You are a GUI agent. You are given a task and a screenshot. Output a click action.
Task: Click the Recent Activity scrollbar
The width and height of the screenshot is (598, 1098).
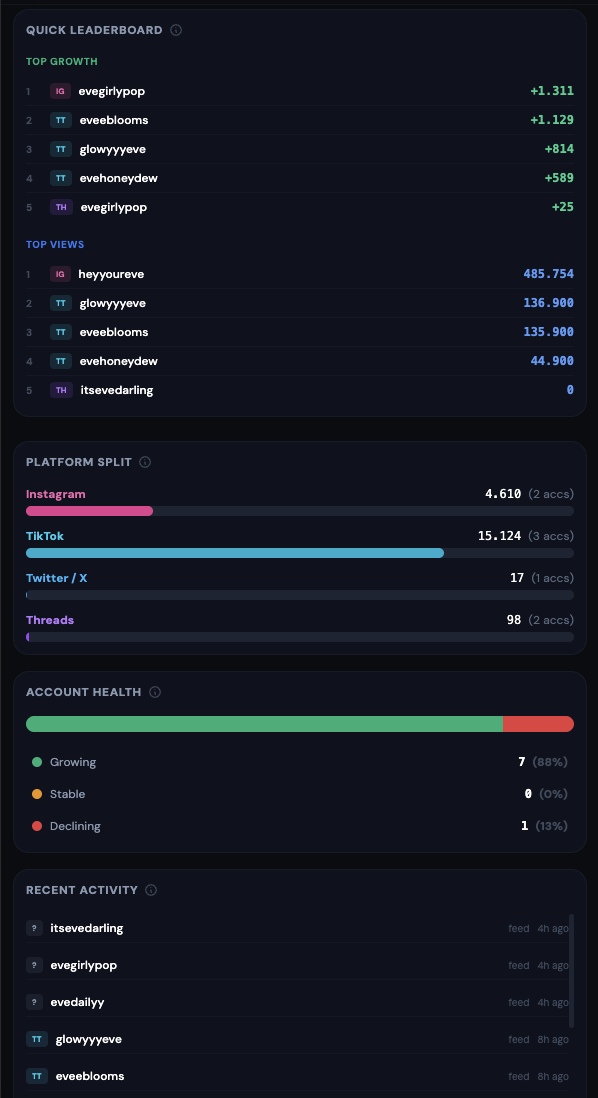(x=572, y=971)
